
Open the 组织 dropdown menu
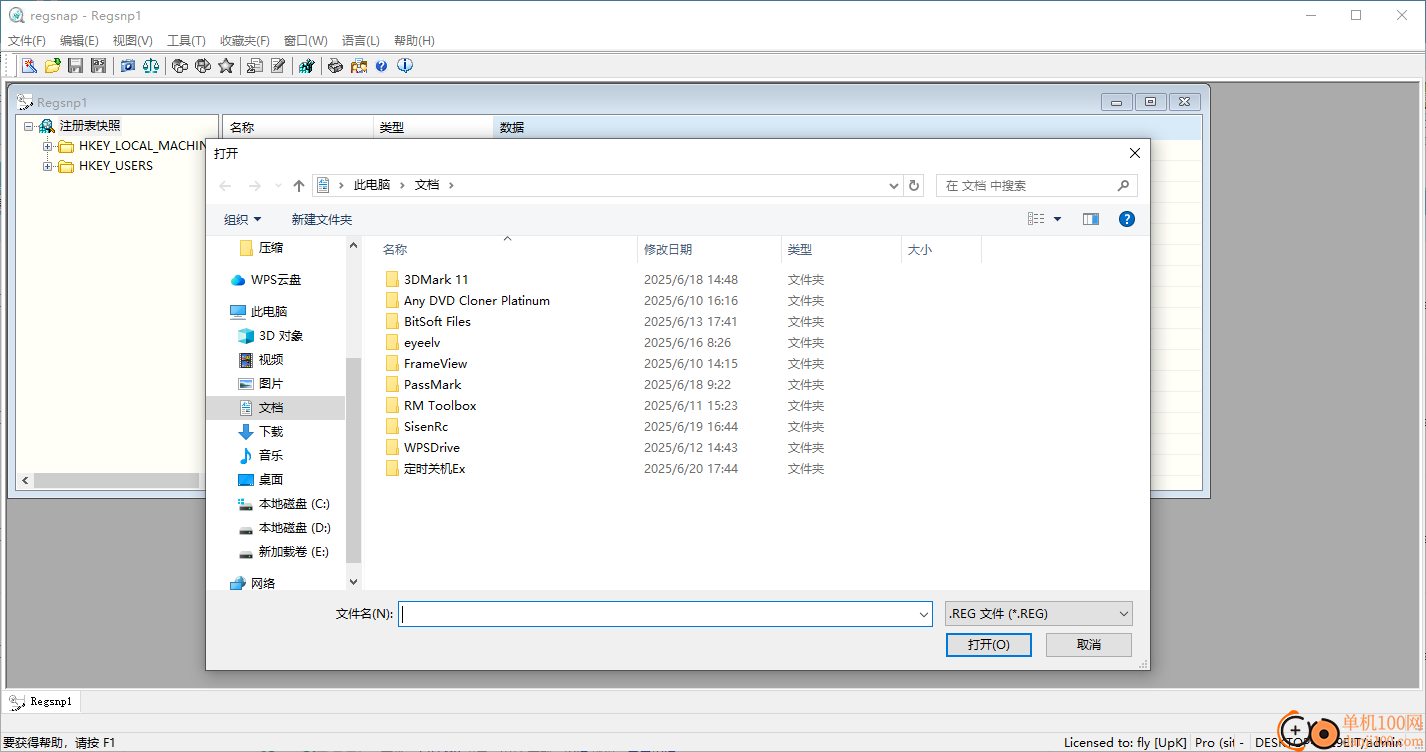pos(242,219)
